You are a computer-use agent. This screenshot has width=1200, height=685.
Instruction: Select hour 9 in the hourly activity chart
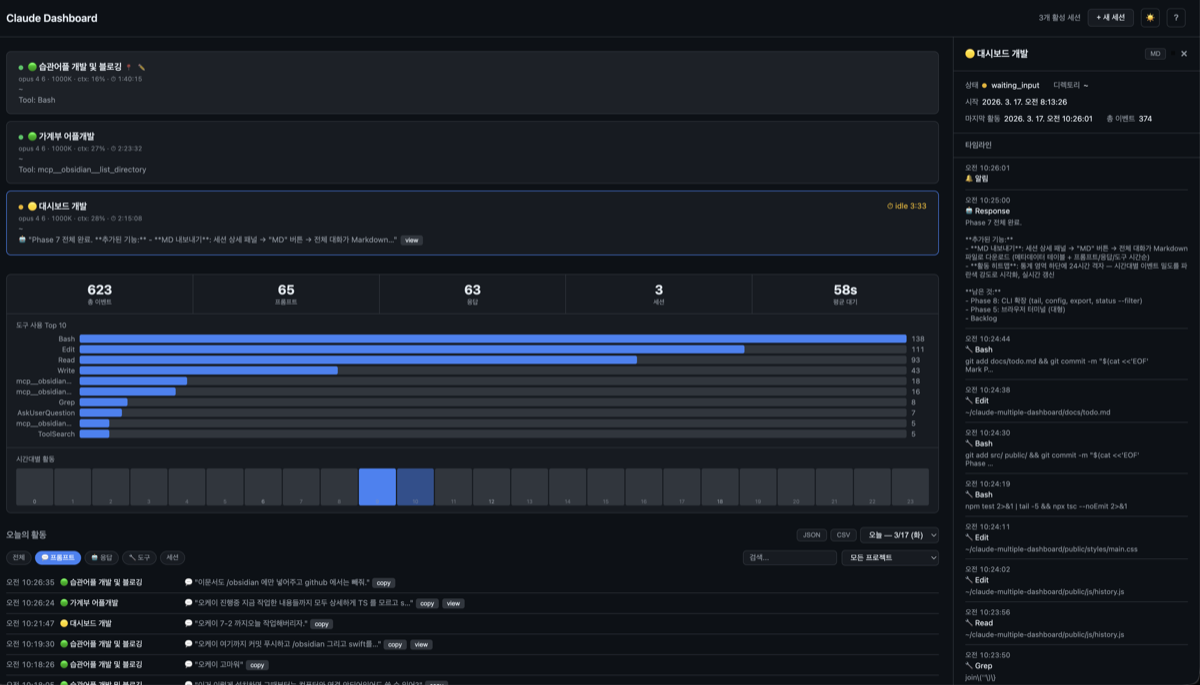coord(377,487)
